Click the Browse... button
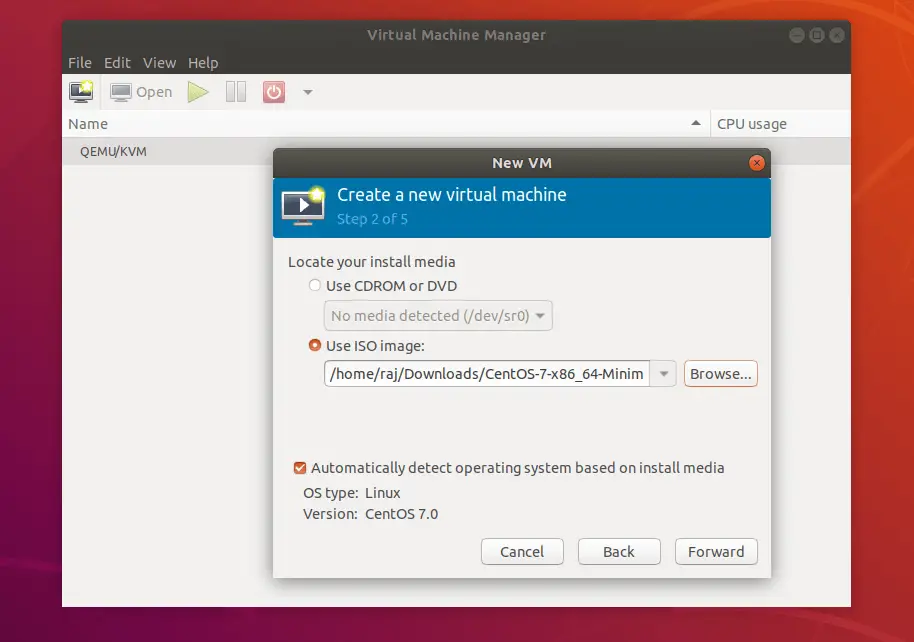The width and height of the screenshot is (914, 642). point(720,374)
